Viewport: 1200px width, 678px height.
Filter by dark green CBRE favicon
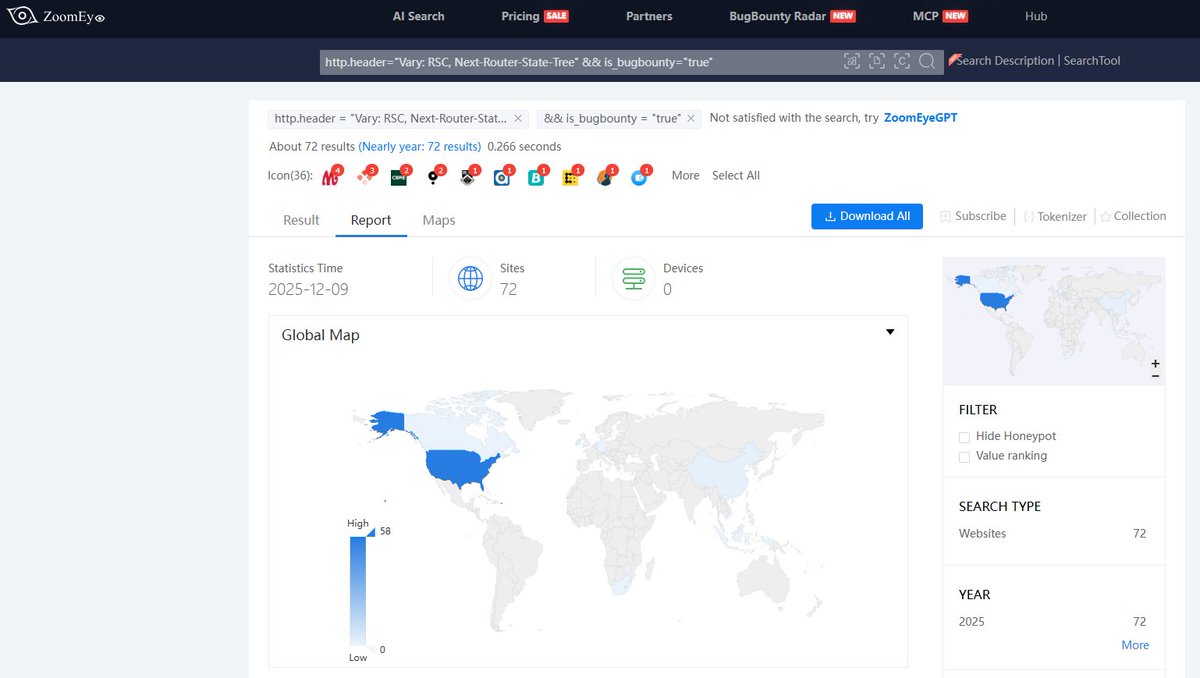(x=399, y=177)
